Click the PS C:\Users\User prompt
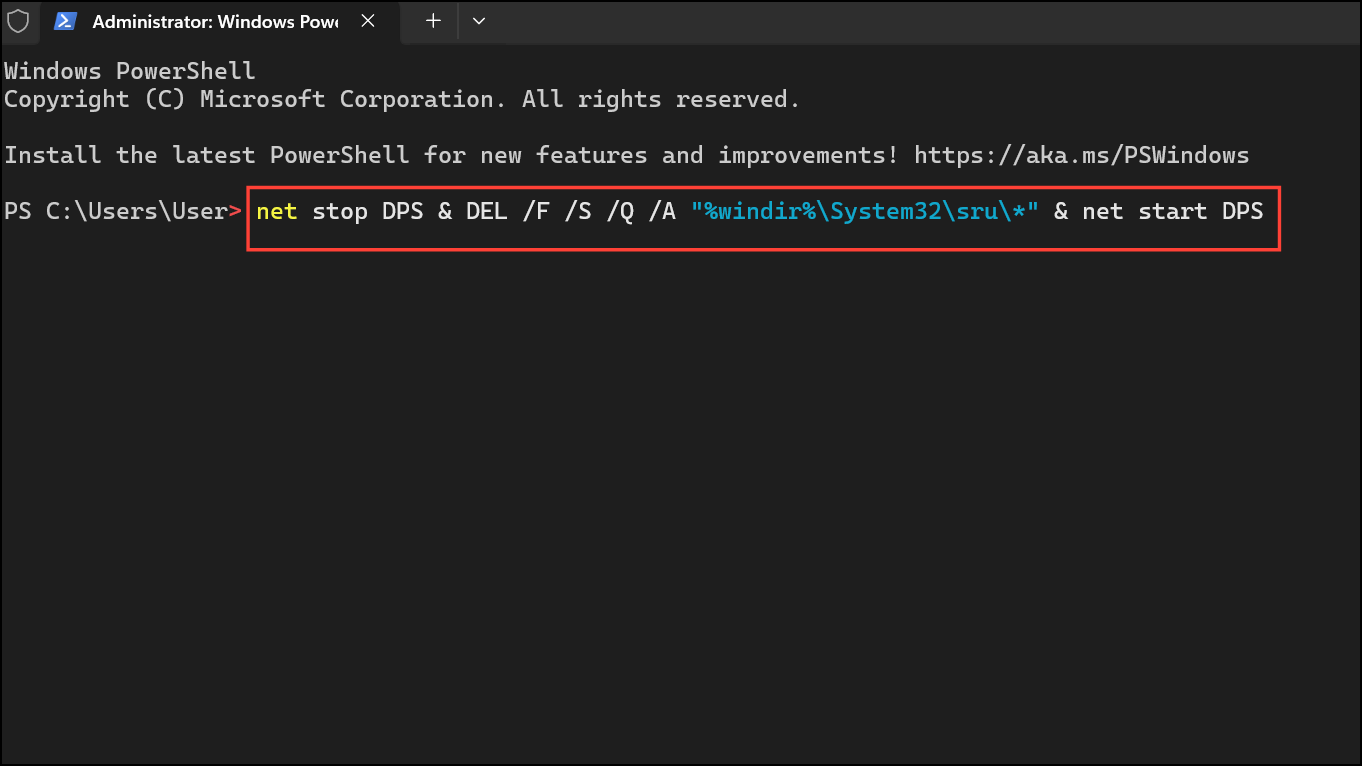Image resolution: width=1362 pixels, height=766 pixels. 123,212
